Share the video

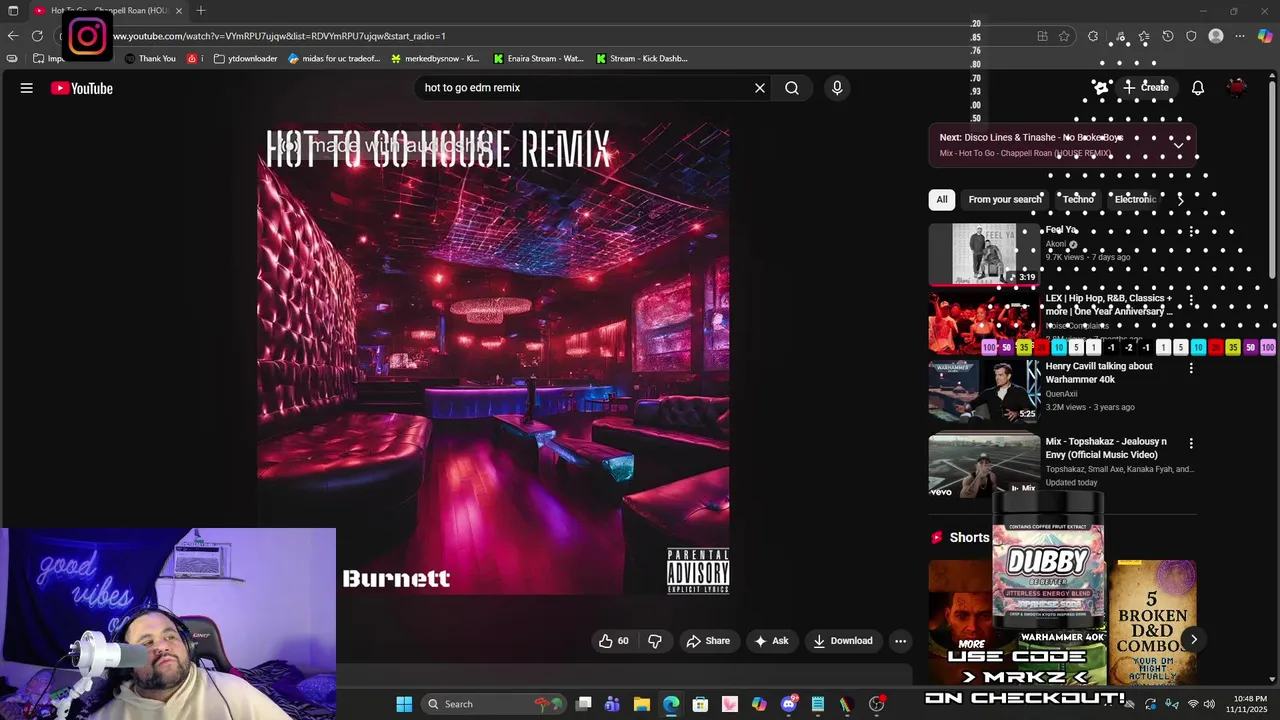coord(708,641)
